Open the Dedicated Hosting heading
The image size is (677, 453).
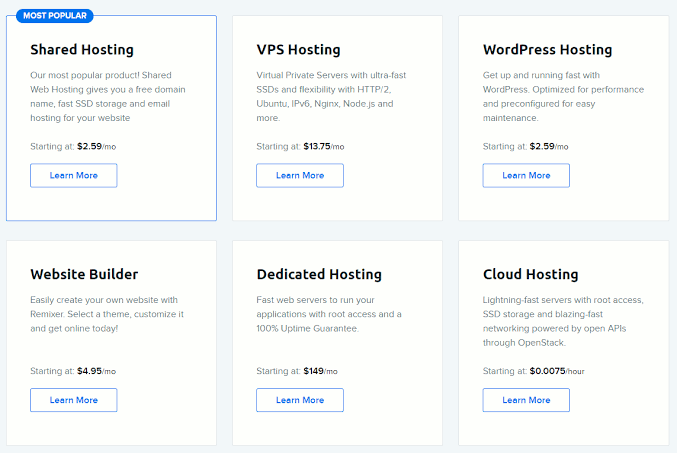tap(319, 274)
